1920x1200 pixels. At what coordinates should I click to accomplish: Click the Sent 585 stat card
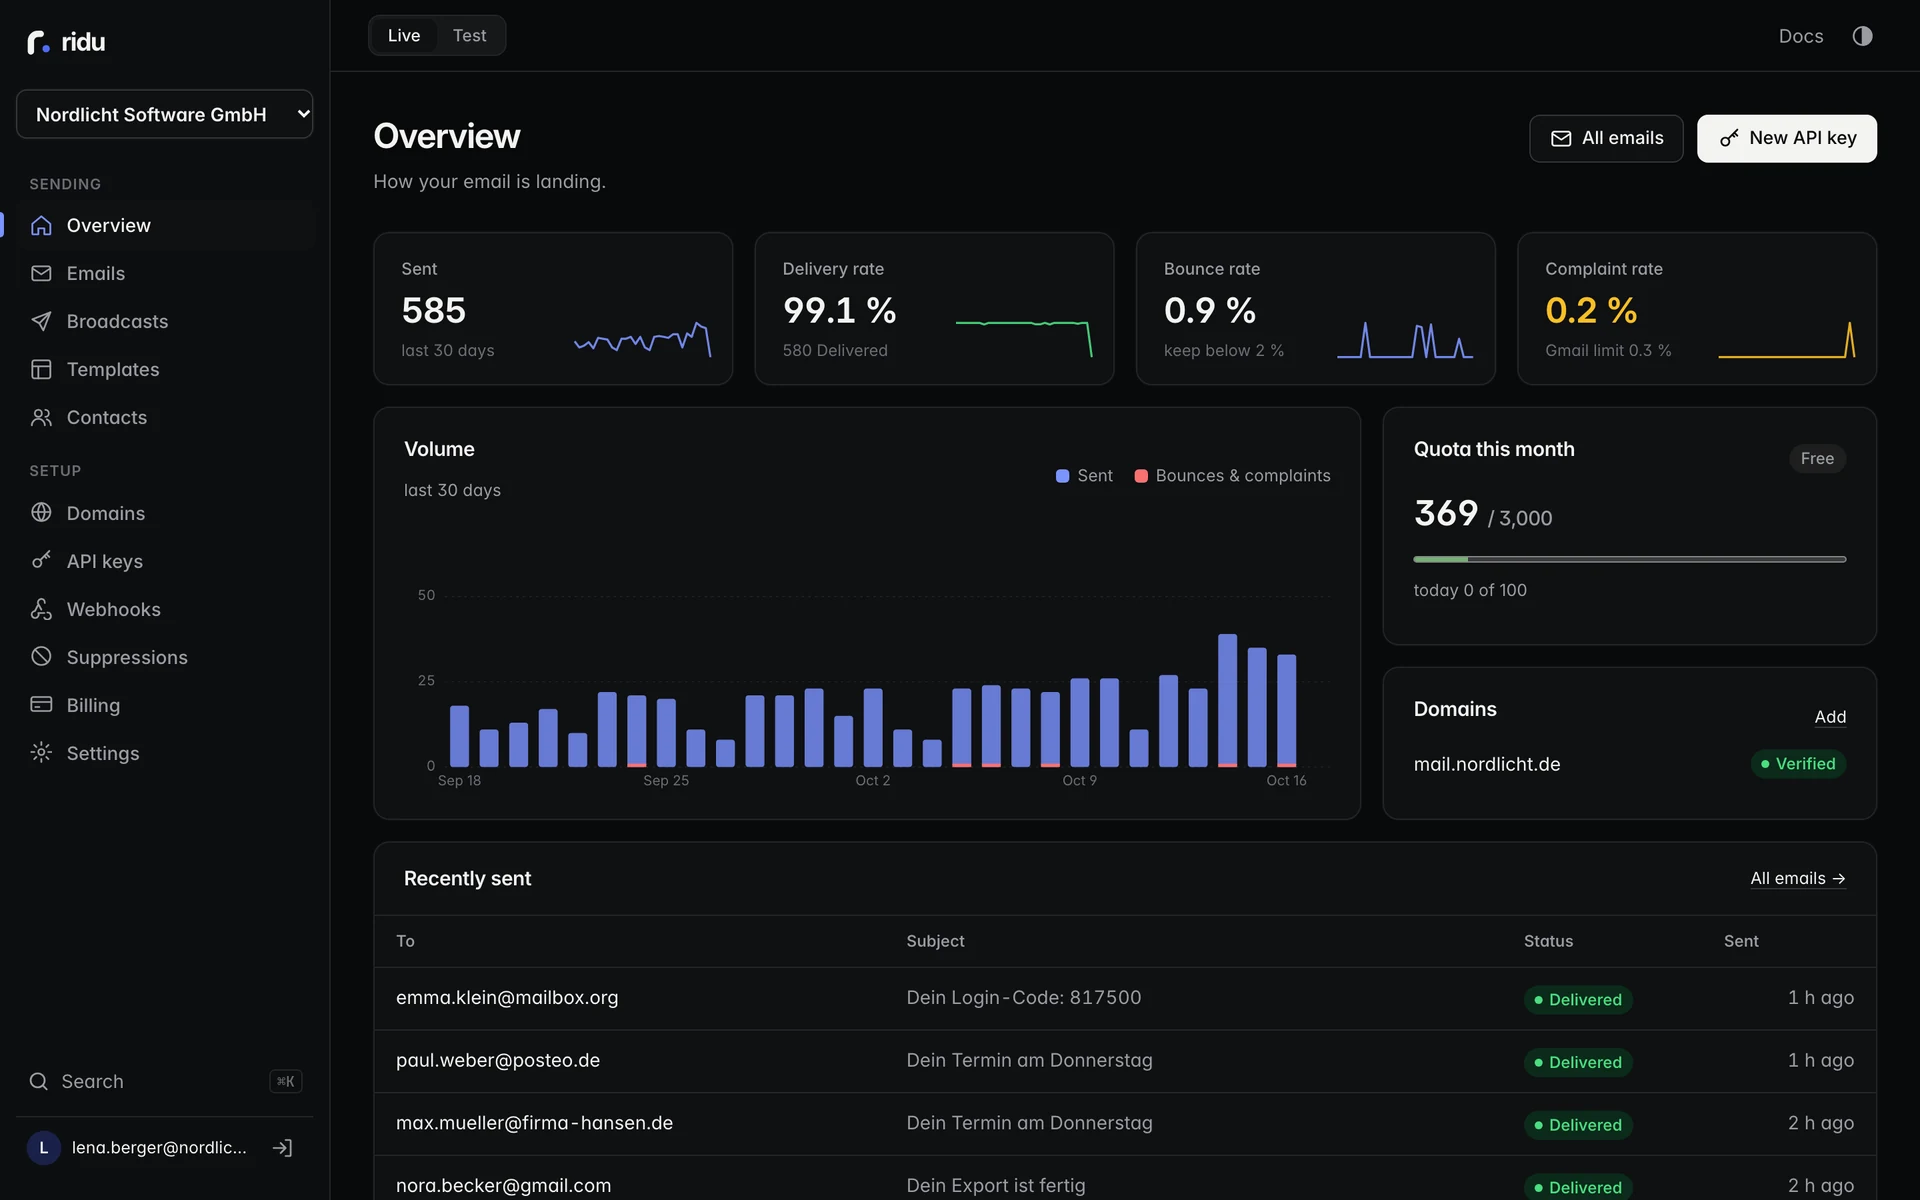tap(553, 309)
